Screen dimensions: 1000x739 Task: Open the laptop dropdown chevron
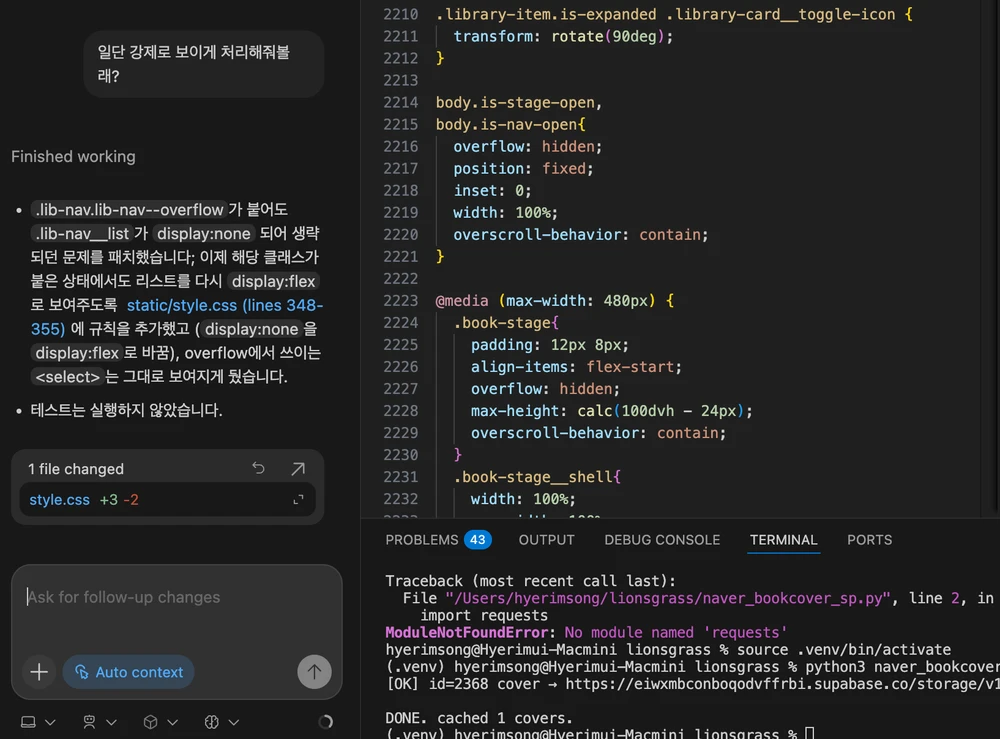(x=50, y=722)
